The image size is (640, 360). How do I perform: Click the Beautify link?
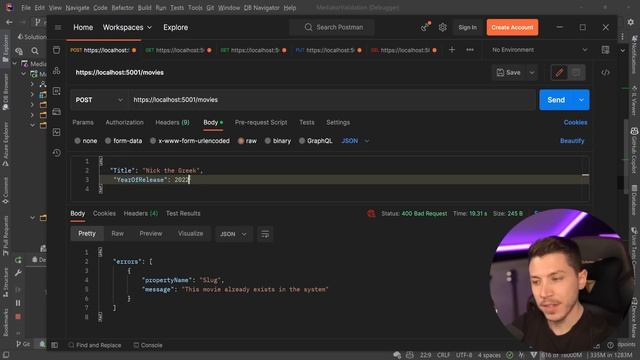[x=572, y=141]
